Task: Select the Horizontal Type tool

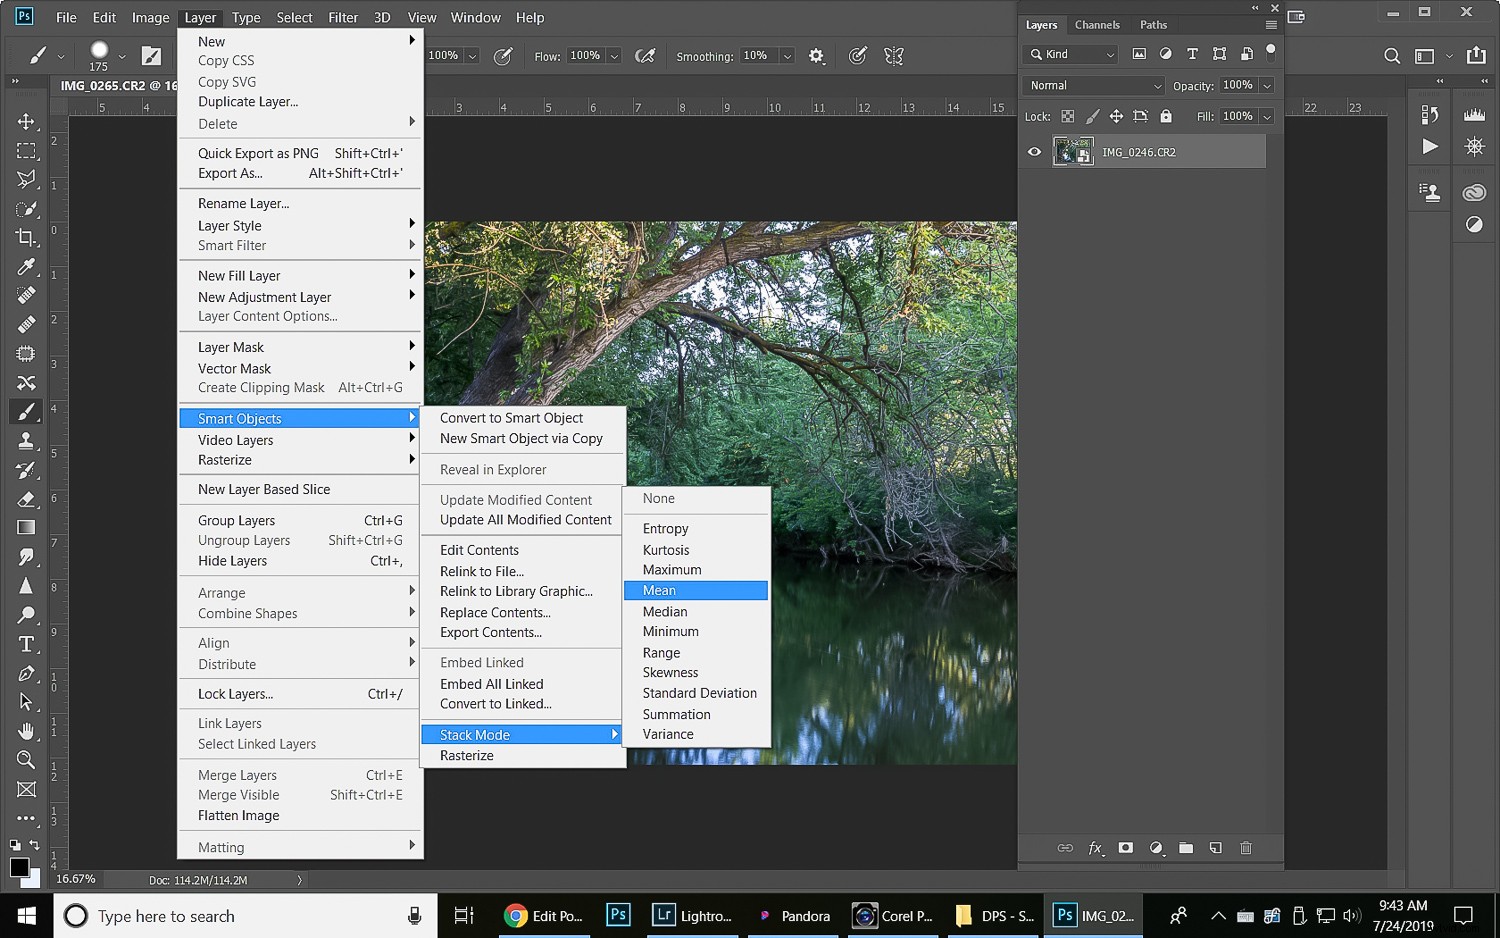Action: [x=27, y=644]
